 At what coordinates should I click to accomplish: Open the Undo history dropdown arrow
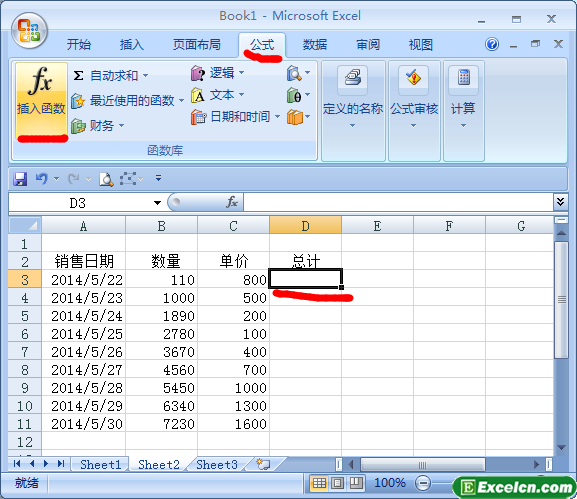pyautogui.click(x=56, y=179)
